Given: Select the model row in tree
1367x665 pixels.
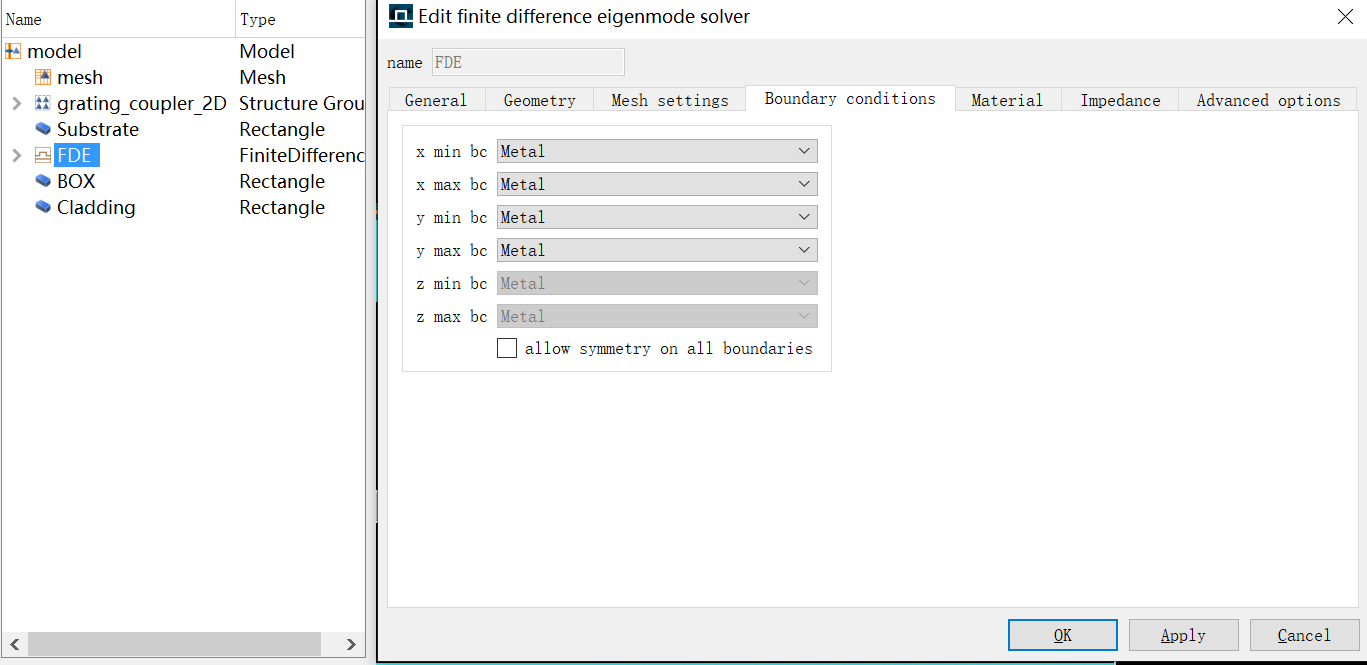Looking at the screenshot, I should tap(183, 51).
